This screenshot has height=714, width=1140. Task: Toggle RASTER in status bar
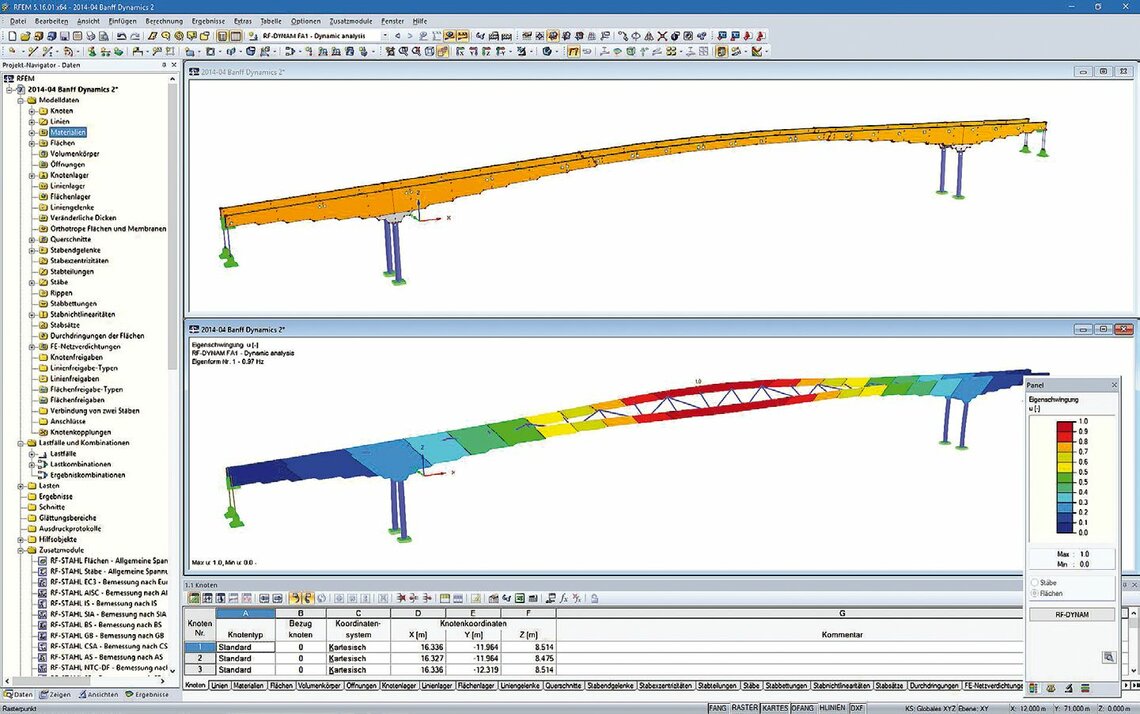pyautogui.click(x=744, y=707)
